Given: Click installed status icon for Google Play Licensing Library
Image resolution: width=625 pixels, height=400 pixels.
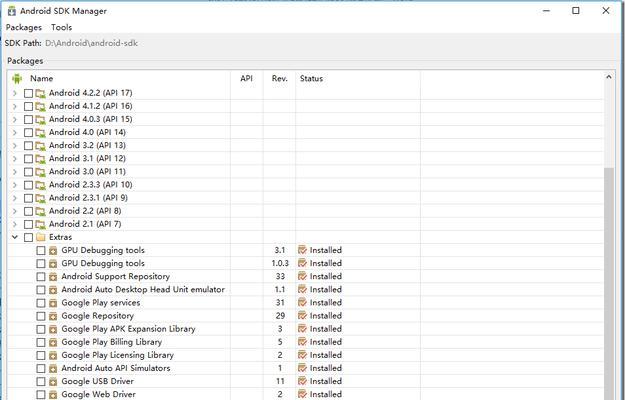Looking at the screenshot, I should (303, 355).
